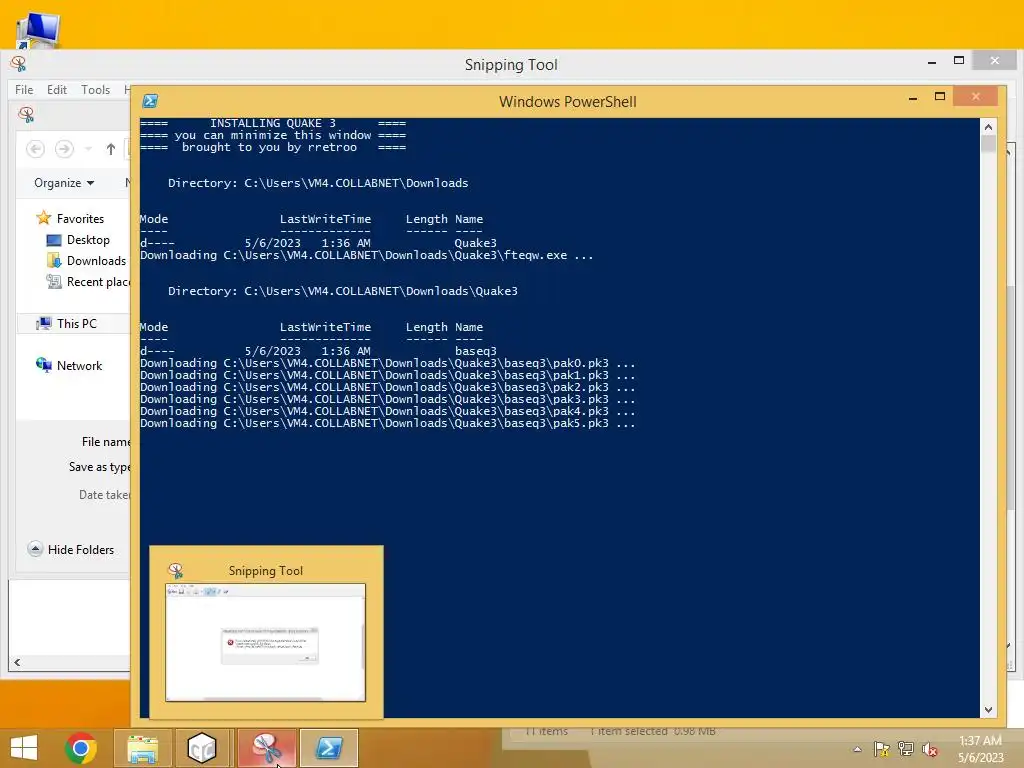Close the PowerShell window
Image resolution: width=1024 pixels, height=768 pixels.
[976, 97]
